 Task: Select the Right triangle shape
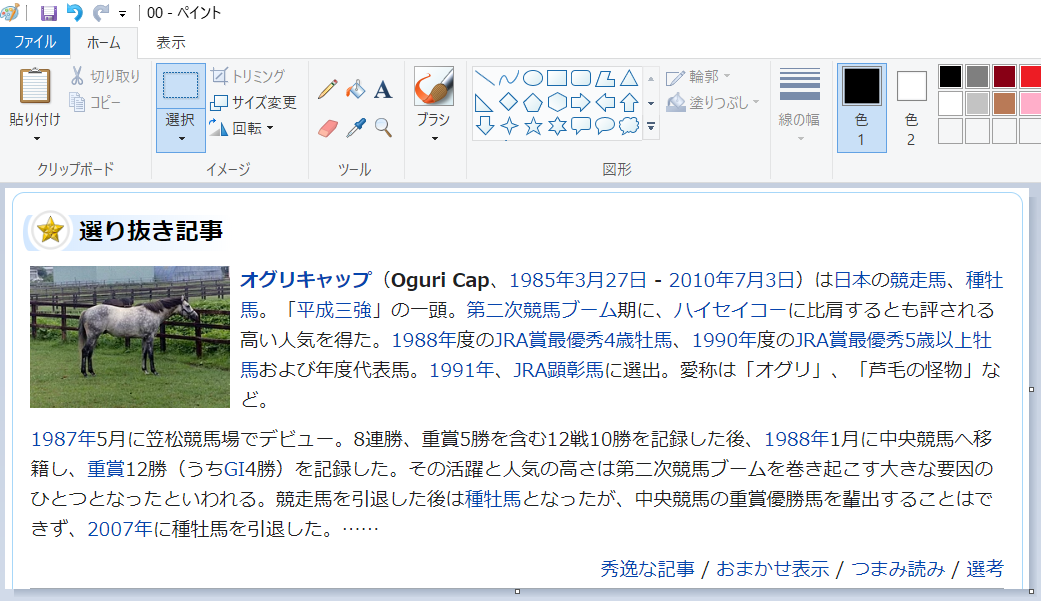click(485, 102)
